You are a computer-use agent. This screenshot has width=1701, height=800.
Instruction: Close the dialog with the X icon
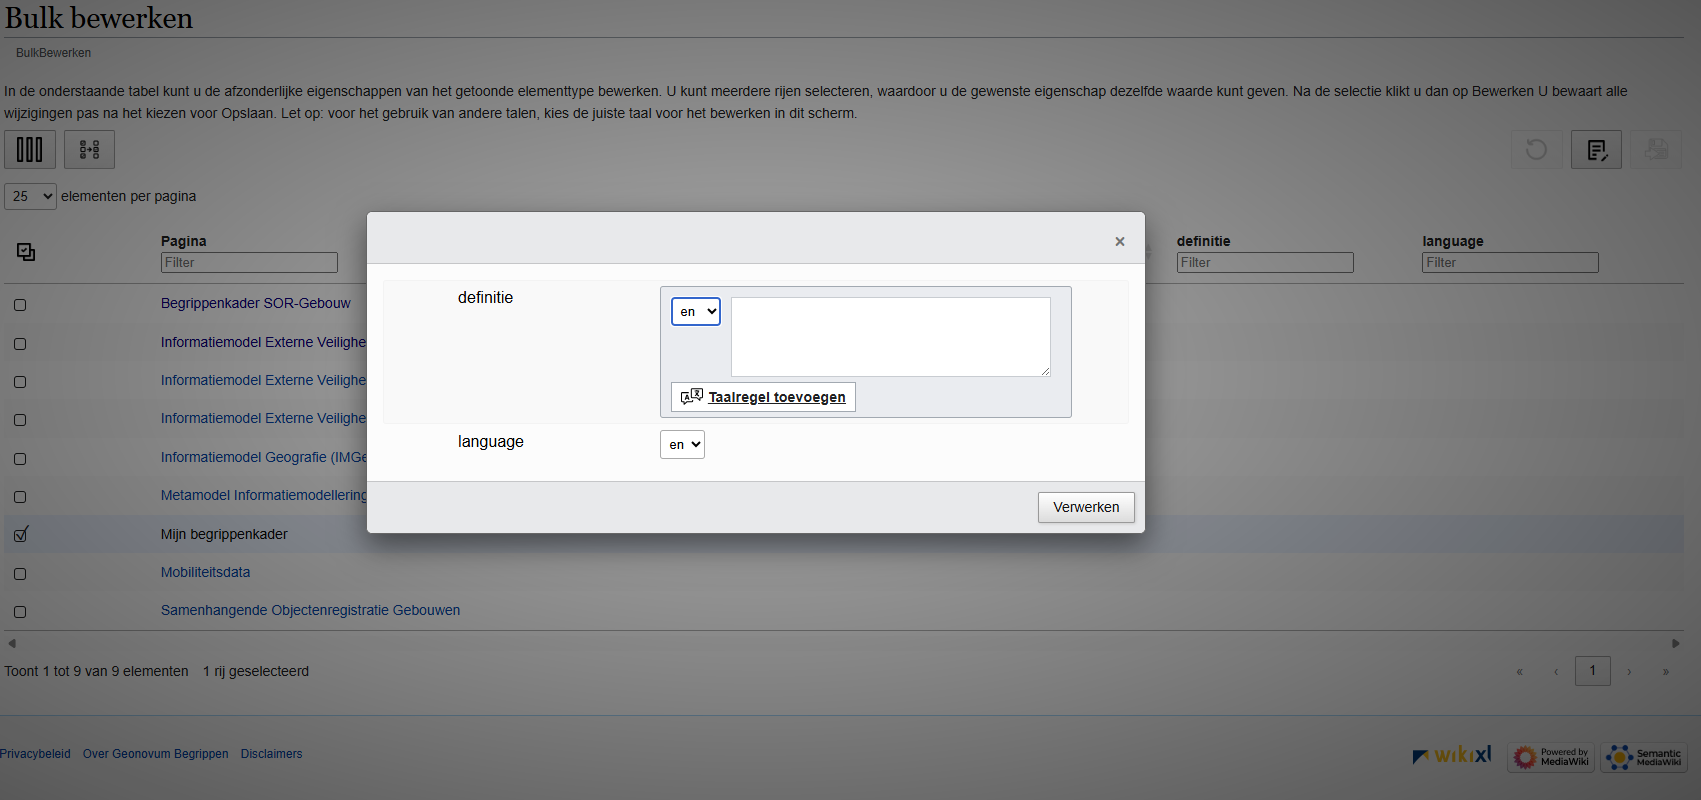point(1120,241)
